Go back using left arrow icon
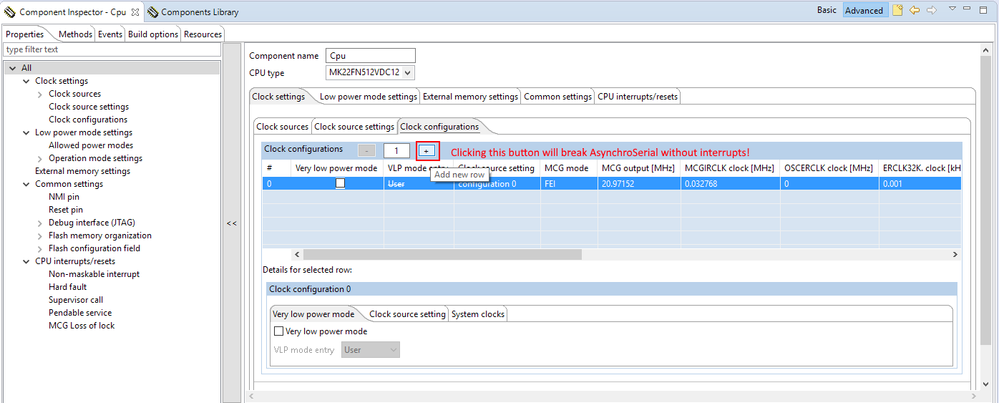The width and height of the screenshot is (999, 403). point(914,10)
